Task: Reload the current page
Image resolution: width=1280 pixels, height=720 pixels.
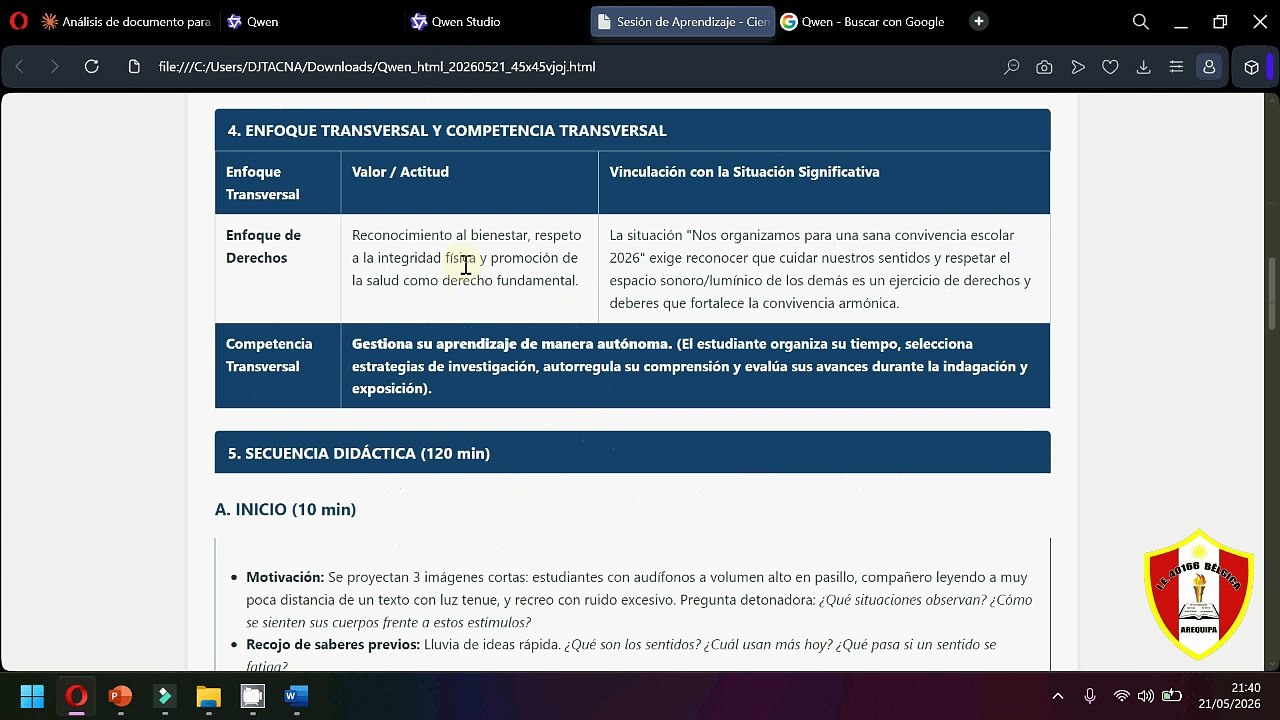Action: [92, 67]
